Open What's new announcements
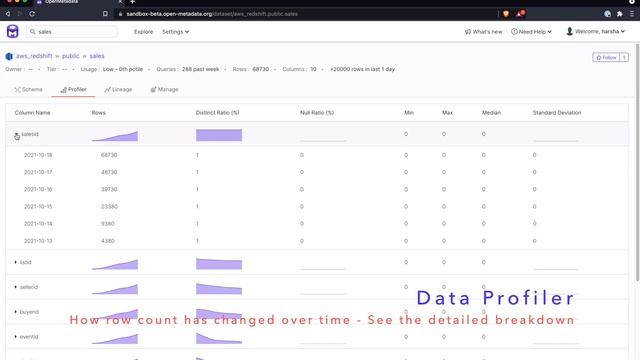Viewport: 640px width, 360px height. click(483, 31)
